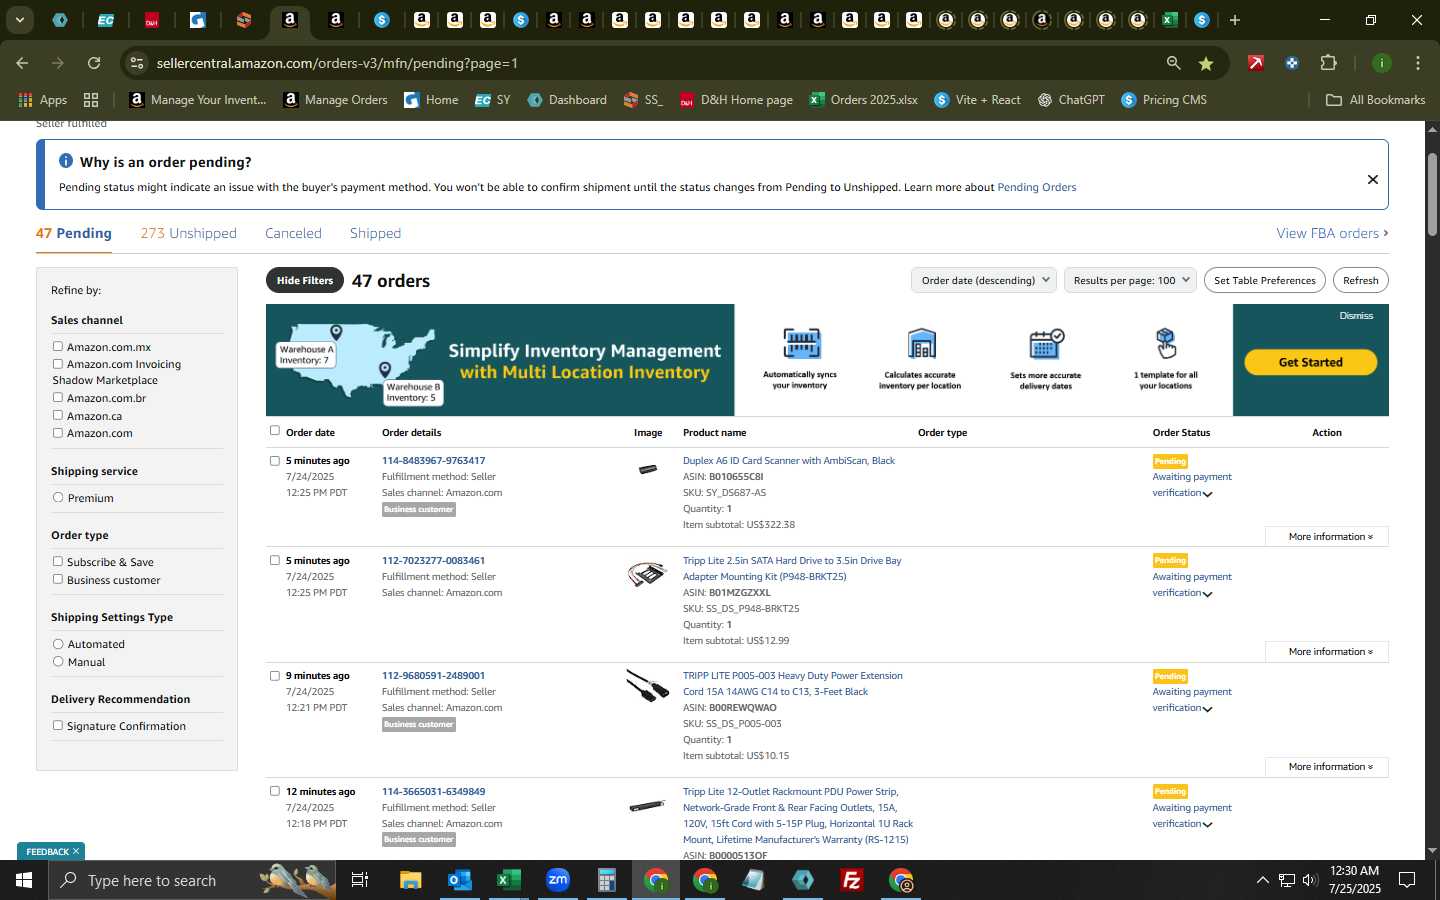The width and height of the screenshot is (1440, 900).
Task: Open the info icon in pending banner
Action: pyautogui.click(x=66, y=161)
